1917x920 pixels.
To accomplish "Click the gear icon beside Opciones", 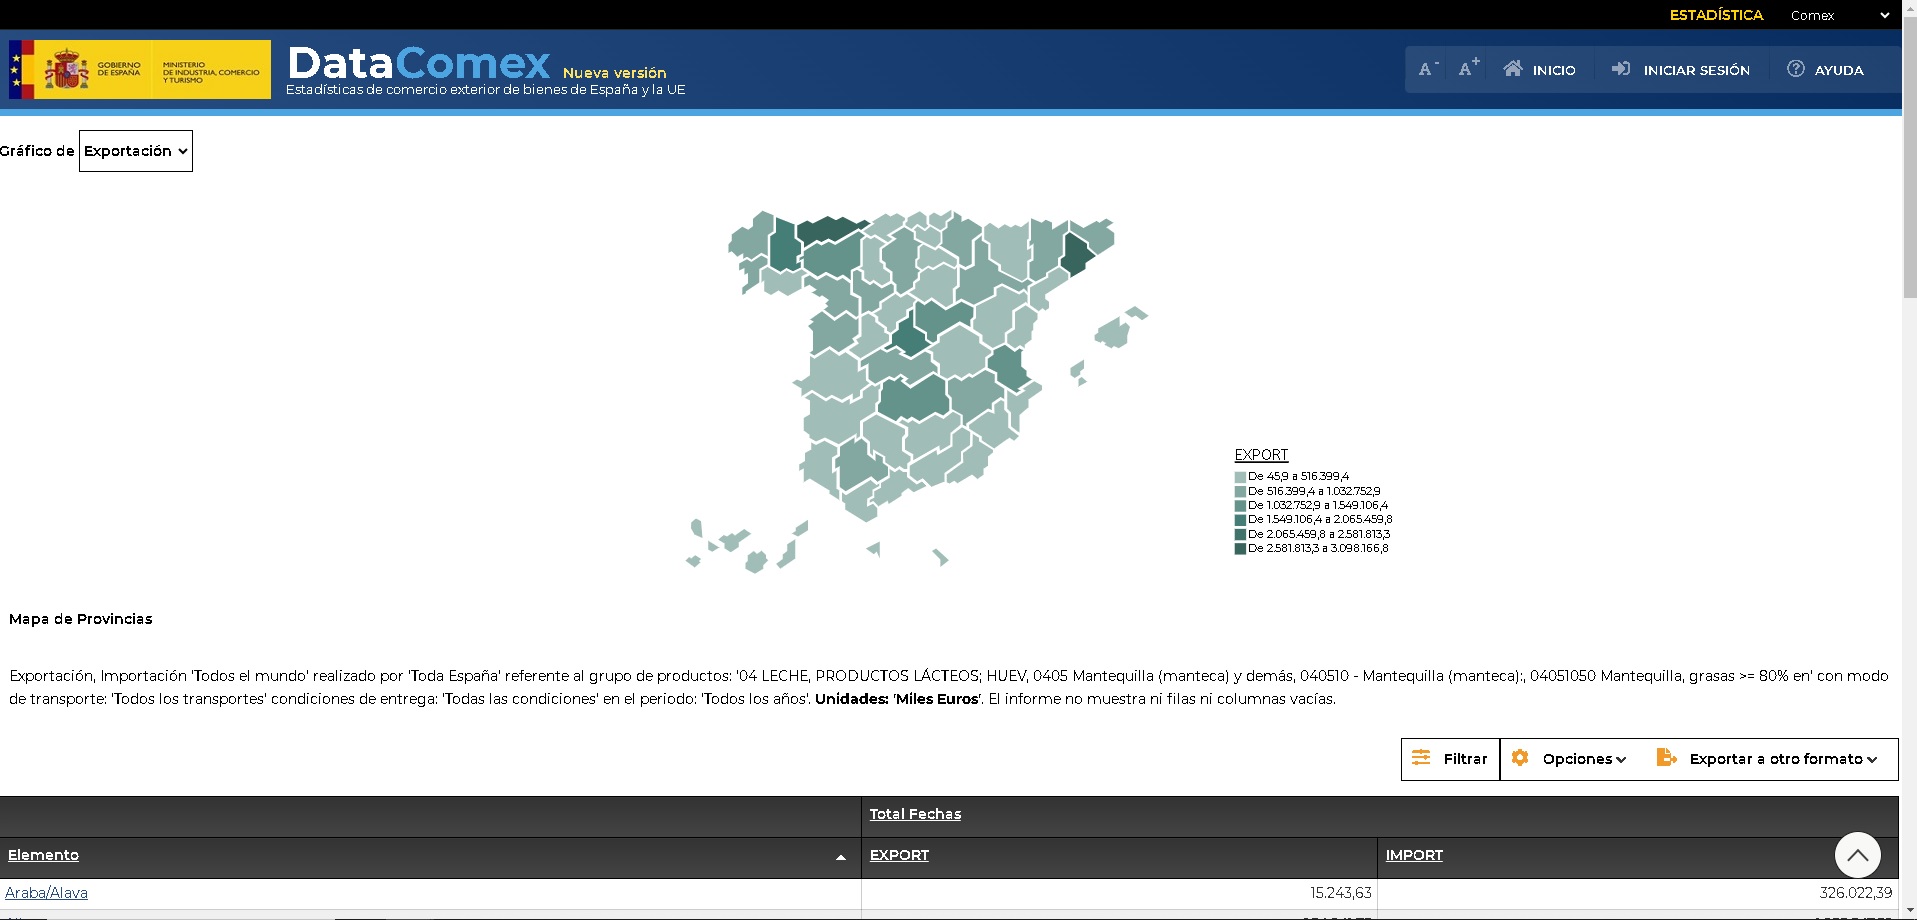I will point(1521,758).
